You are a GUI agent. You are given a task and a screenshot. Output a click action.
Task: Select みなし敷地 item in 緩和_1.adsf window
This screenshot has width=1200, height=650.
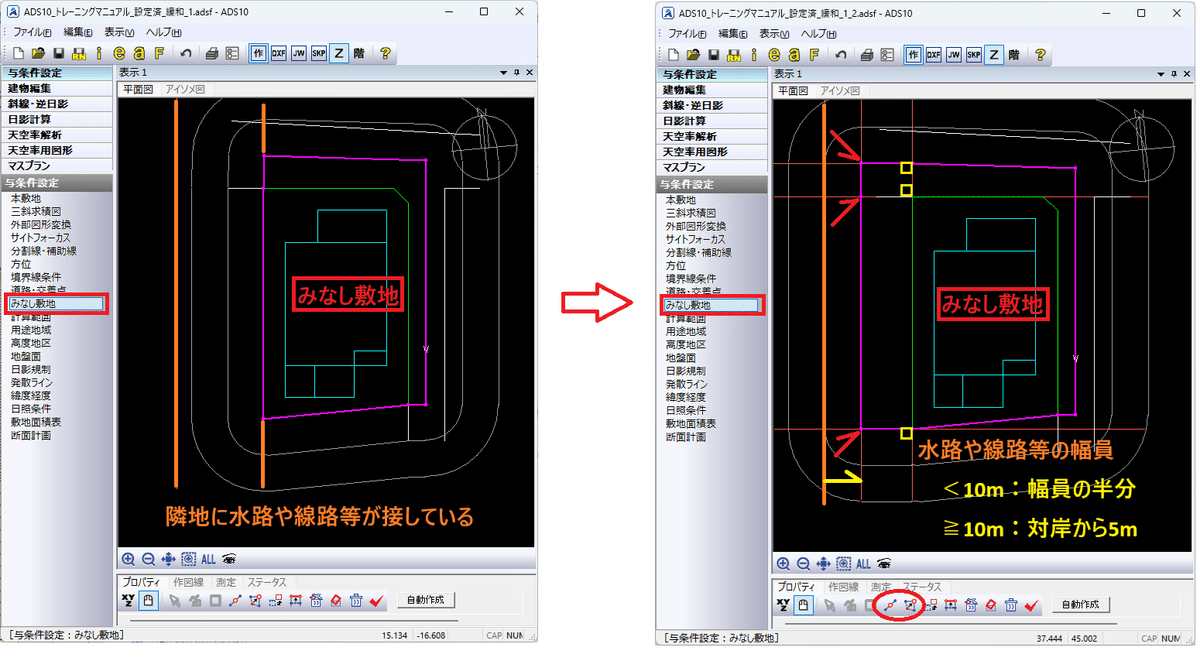click(57, 302)
